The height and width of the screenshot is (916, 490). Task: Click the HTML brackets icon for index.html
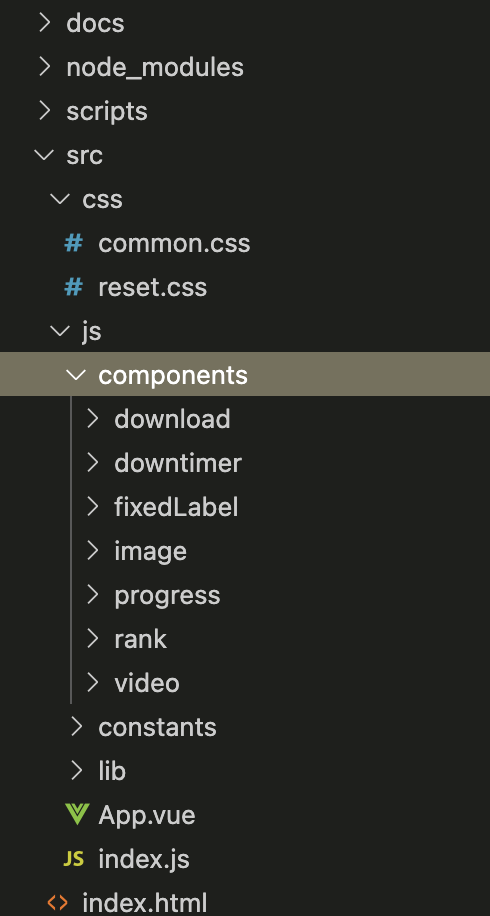57,903
